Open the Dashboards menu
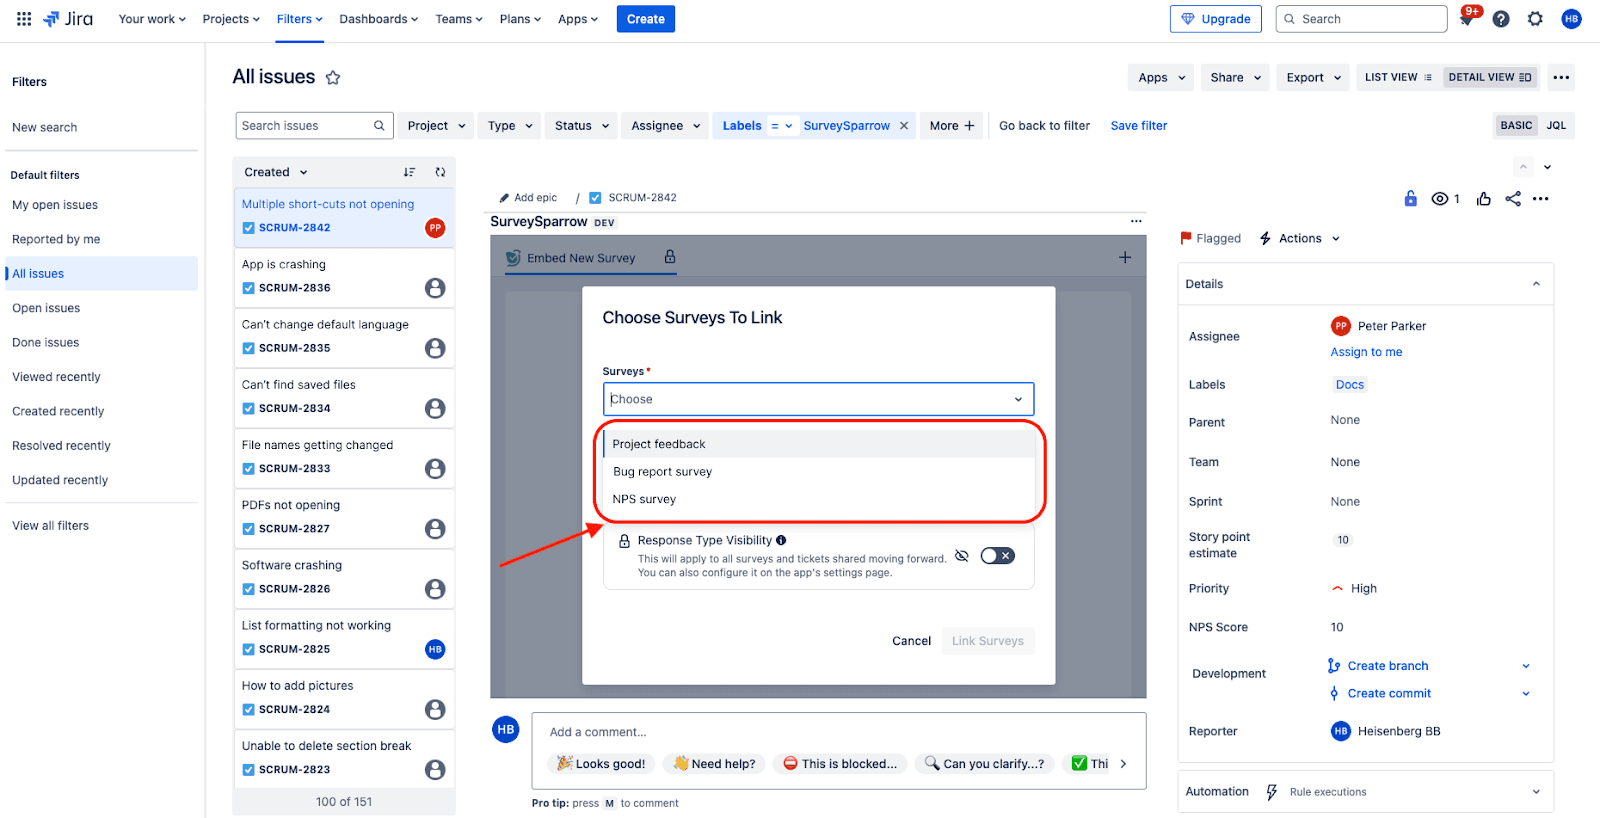 coord(378,19)
